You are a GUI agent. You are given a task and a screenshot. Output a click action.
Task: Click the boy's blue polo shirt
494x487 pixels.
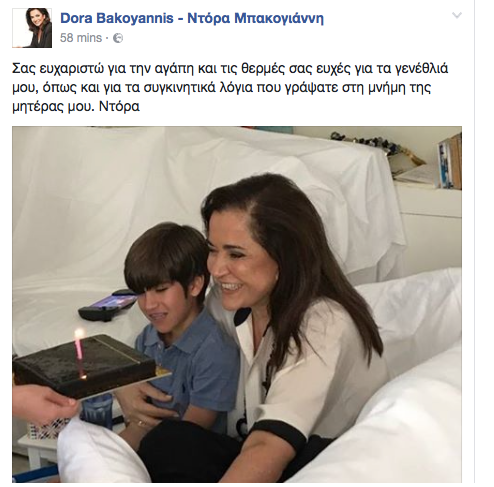pyautogui.click(x=187, y=362)
